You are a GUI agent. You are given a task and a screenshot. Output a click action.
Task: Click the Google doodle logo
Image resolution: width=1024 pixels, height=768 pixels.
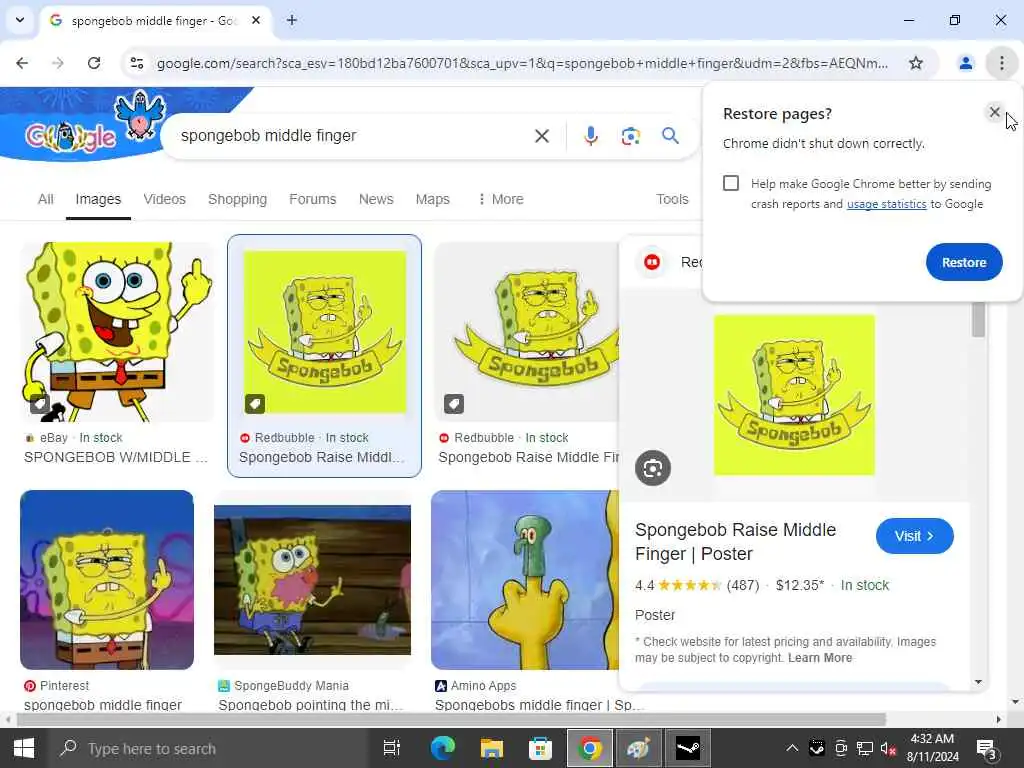(71, 136)
